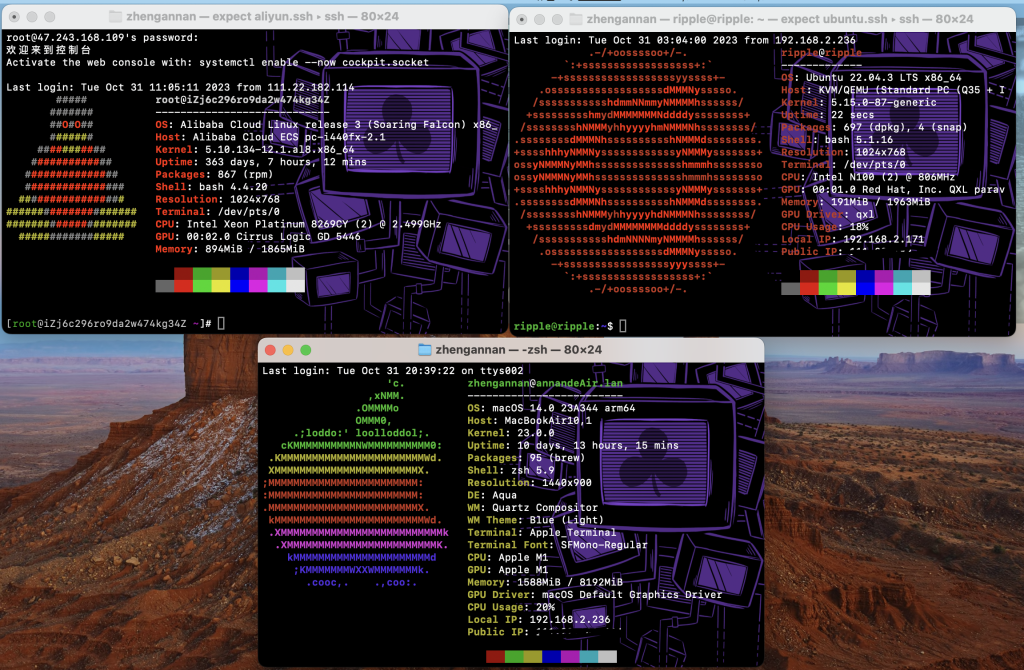Click 'Last login ... from 192.168.2.236' in ubuntu window
This screenshot has width=1024, height=670.
tap(684, 40)
